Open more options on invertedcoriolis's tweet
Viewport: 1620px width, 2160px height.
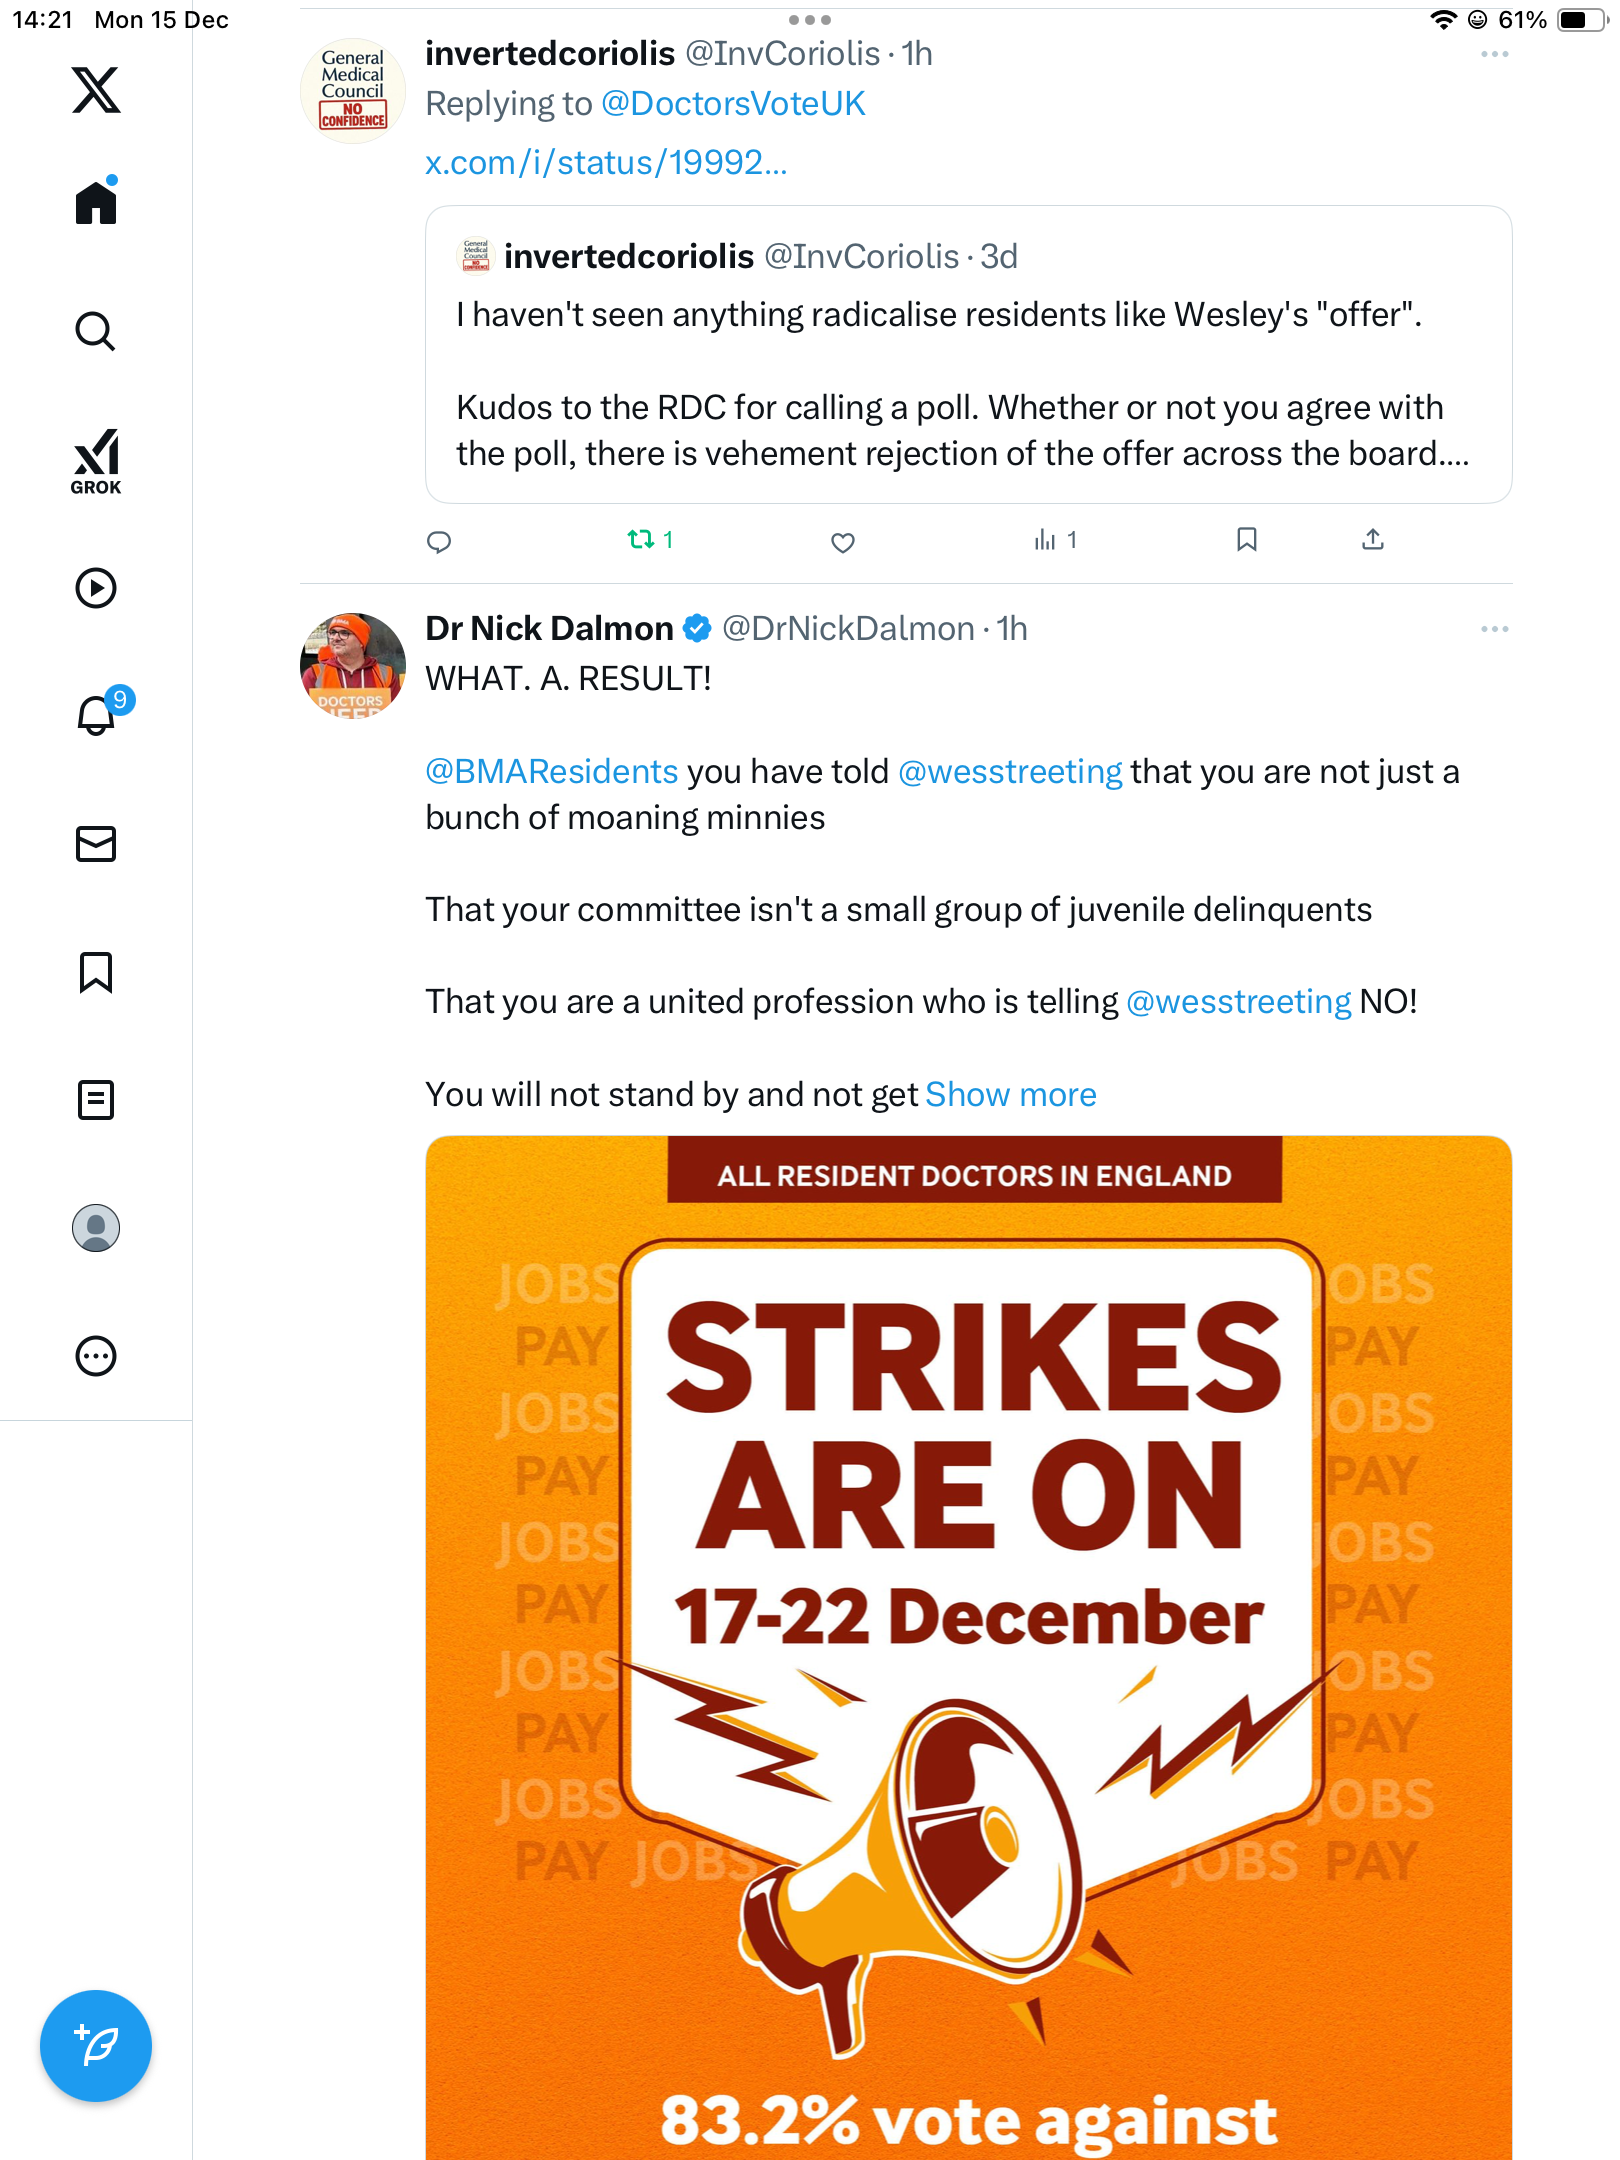[1494, 54]
